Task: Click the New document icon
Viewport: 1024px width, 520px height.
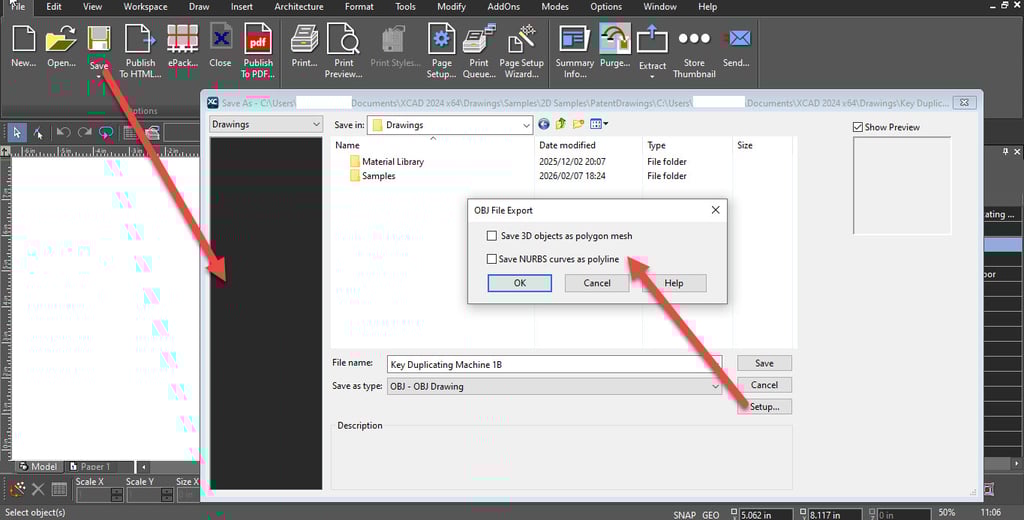Action: 24,39
